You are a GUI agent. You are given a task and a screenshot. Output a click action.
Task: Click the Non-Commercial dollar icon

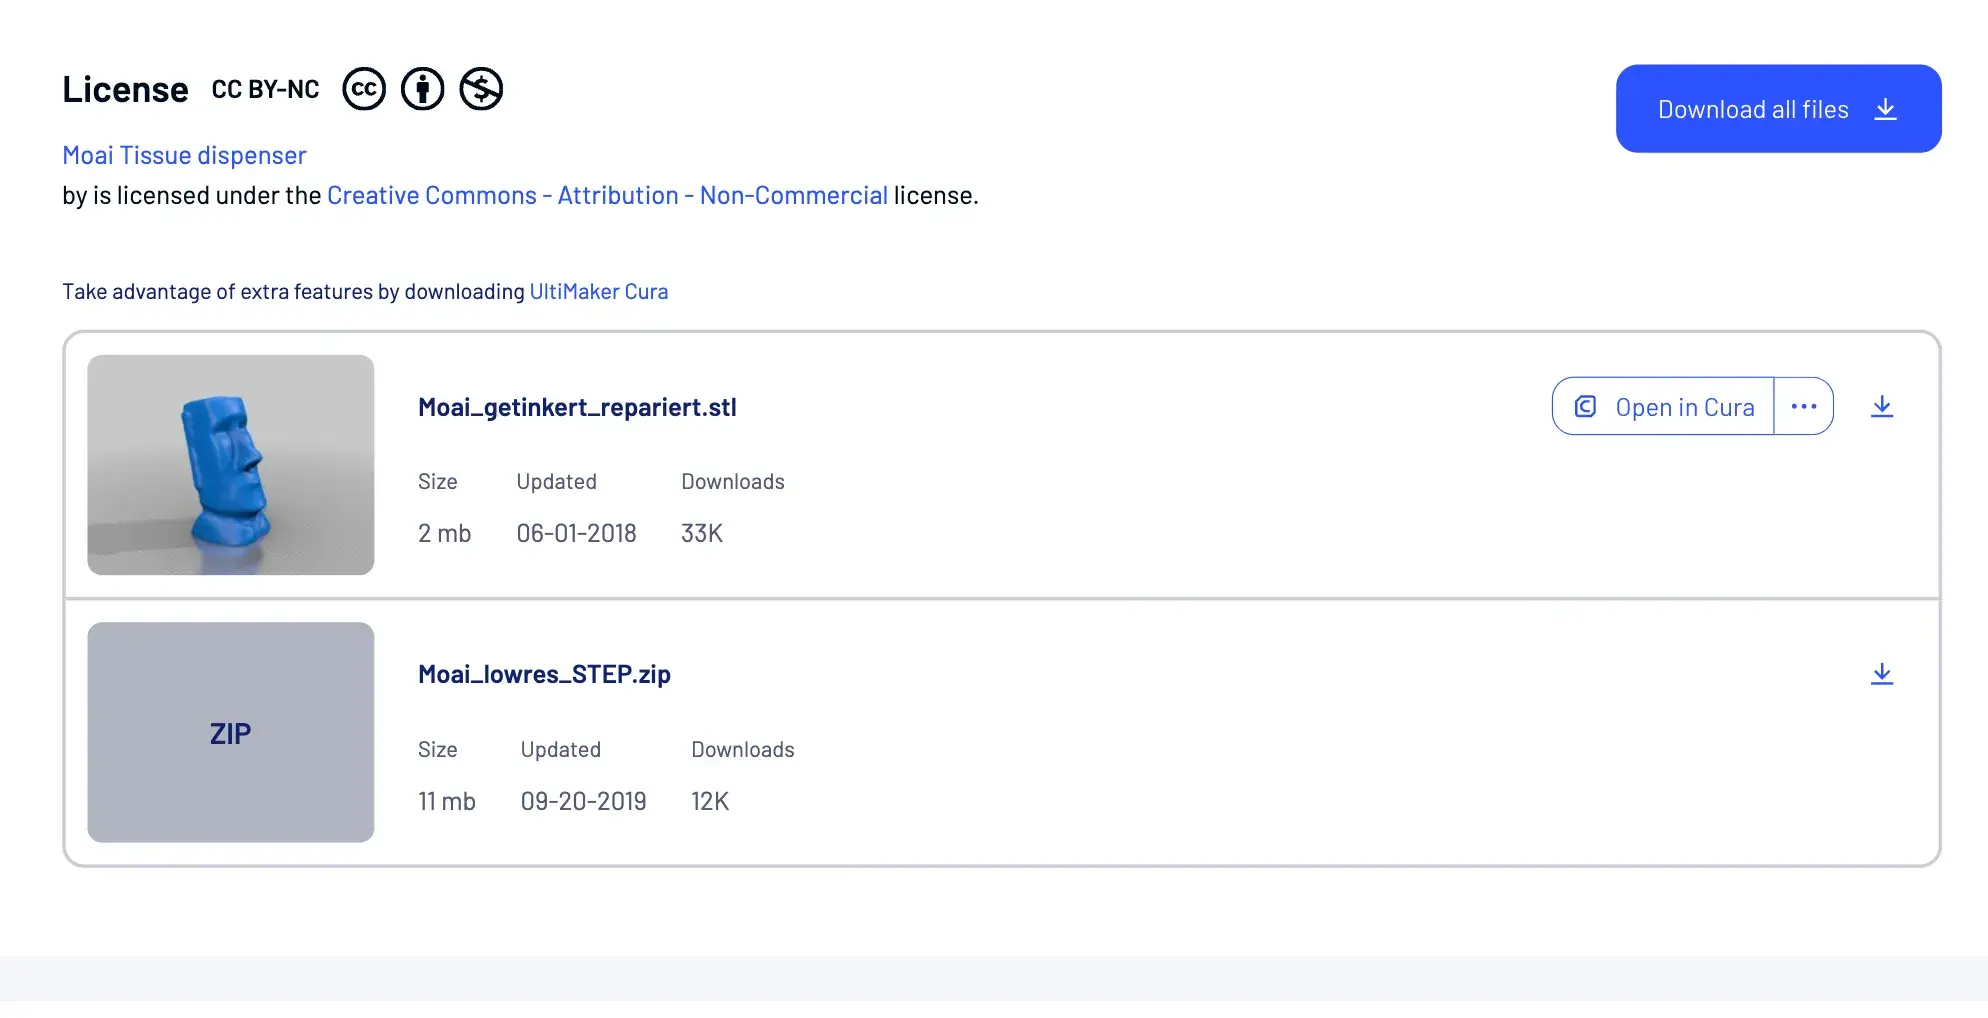tap(481, 89)
